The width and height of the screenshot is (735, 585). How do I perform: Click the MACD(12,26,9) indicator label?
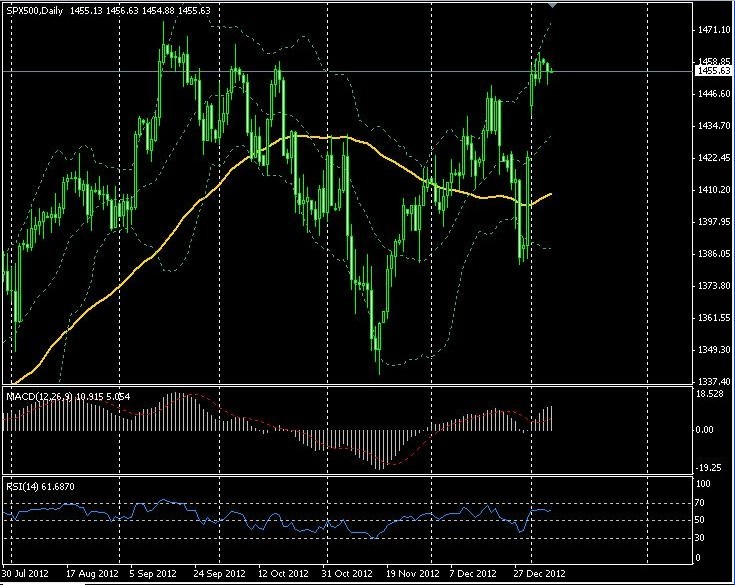(39, 397)
